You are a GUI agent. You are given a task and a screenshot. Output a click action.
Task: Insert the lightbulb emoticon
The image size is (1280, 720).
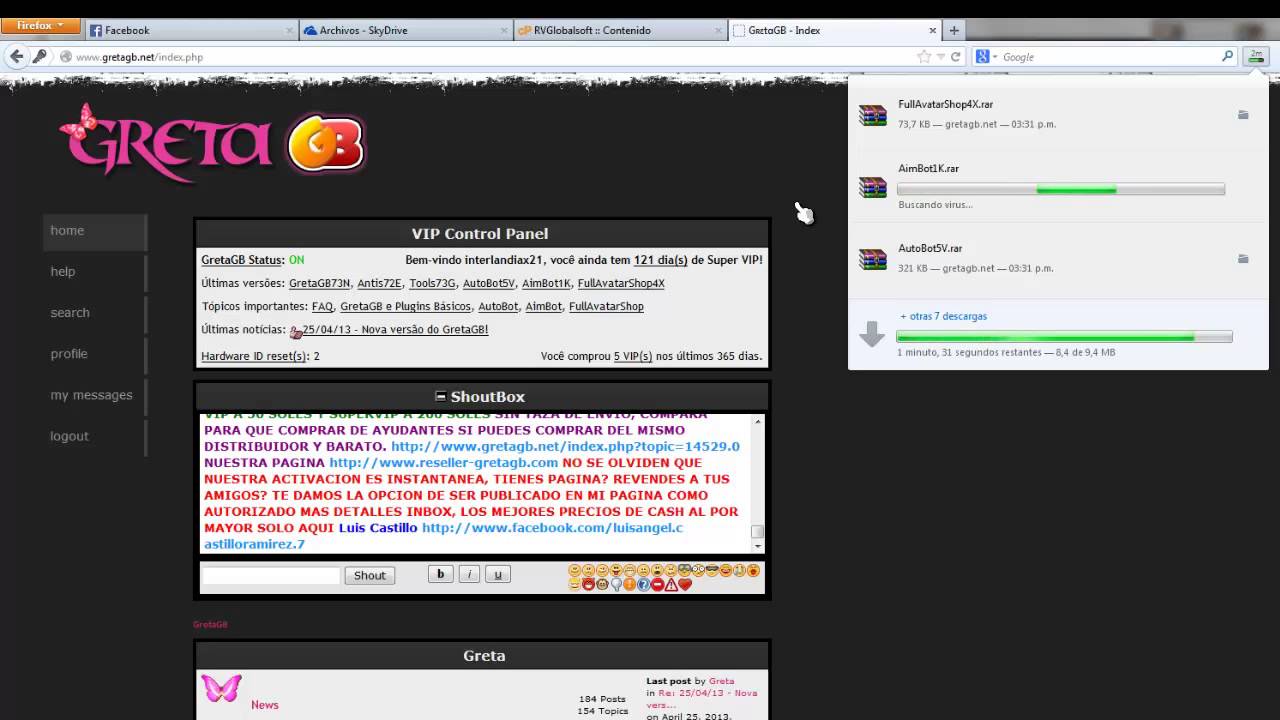(x=616, y=584)
